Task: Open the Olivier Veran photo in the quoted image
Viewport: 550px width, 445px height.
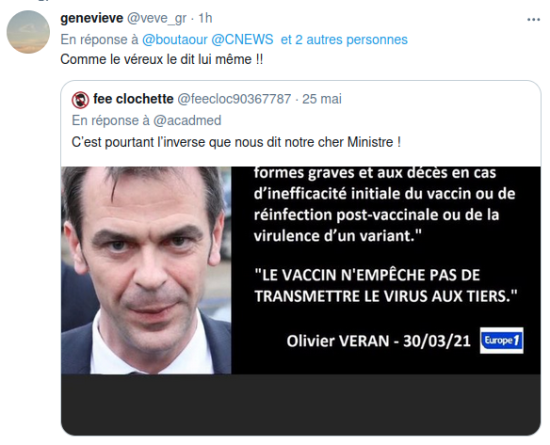Action: coord(146,270)
